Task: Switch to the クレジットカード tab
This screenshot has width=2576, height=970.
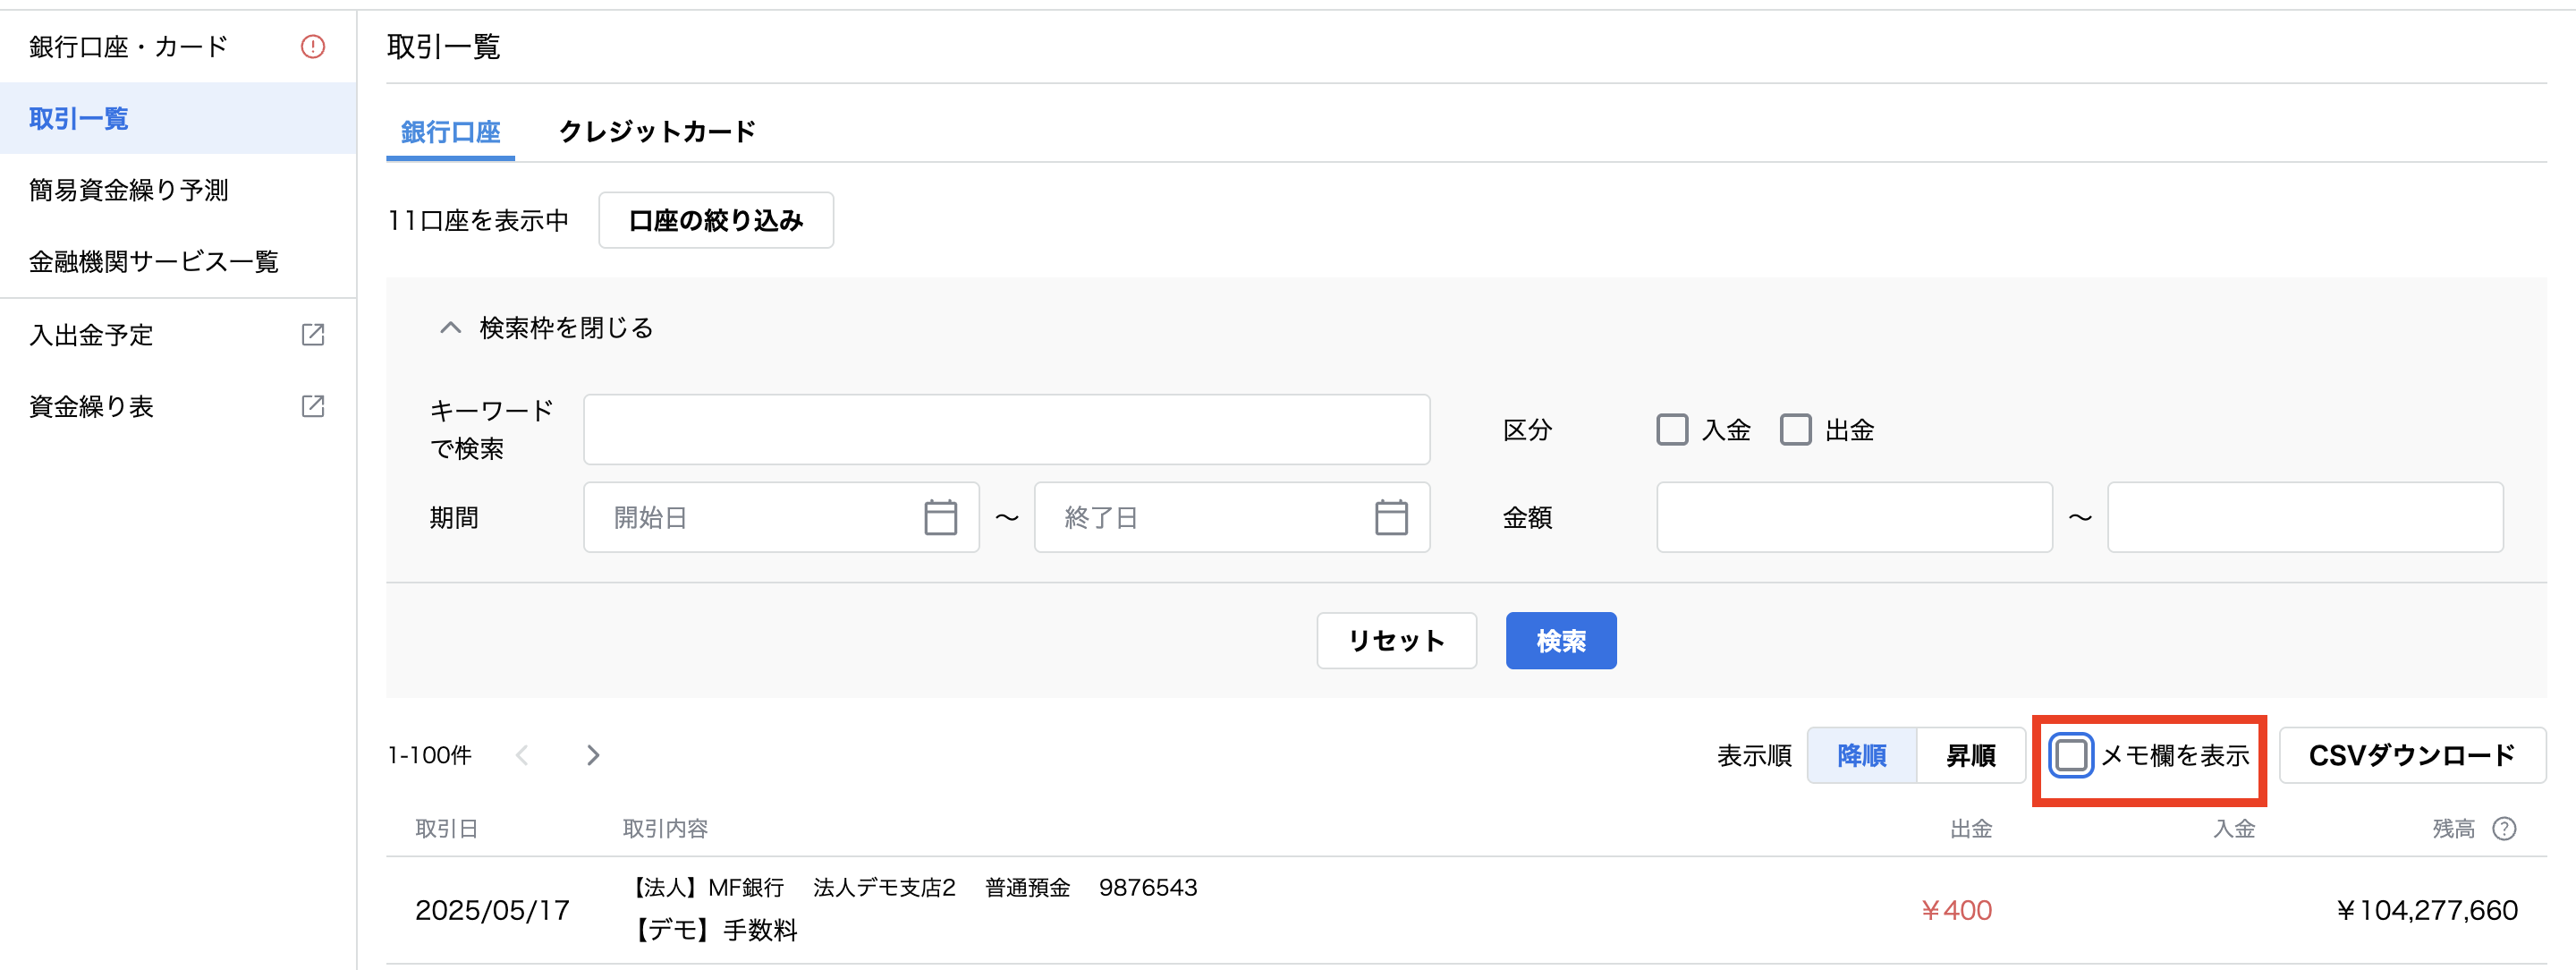Action: pyautogui.click(x=657, y=132)
